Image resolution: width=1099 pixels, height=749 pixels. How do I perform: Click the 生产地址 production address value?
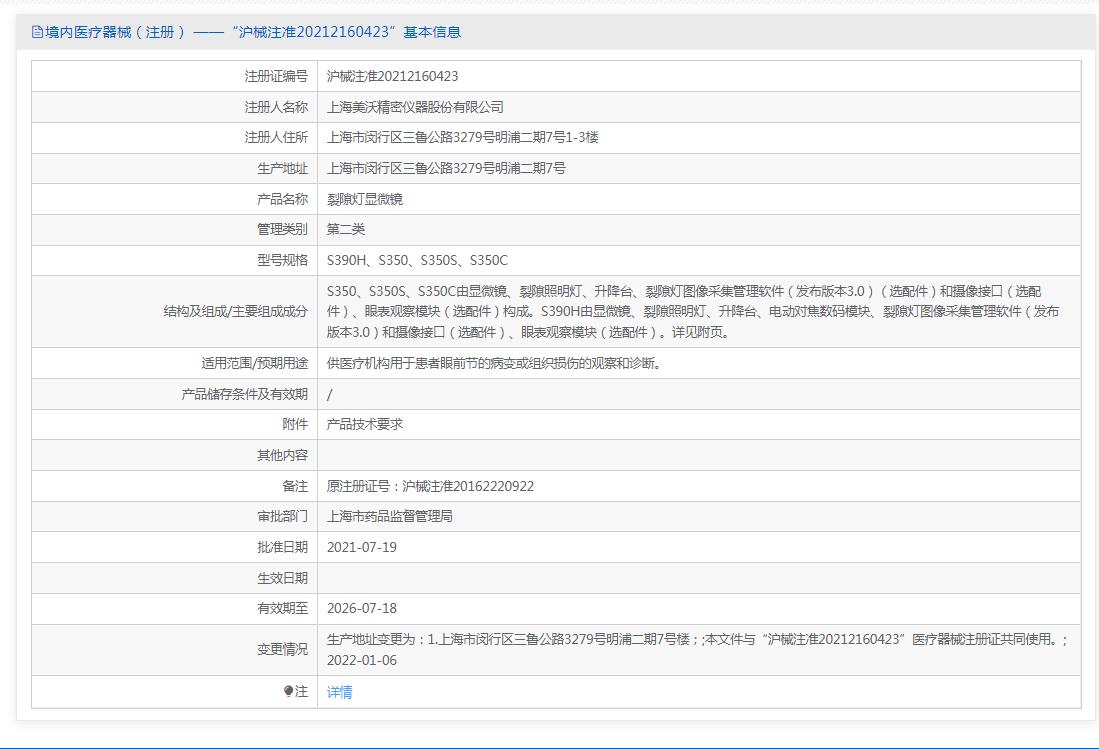pyautogui.click(x=446, y=168)
